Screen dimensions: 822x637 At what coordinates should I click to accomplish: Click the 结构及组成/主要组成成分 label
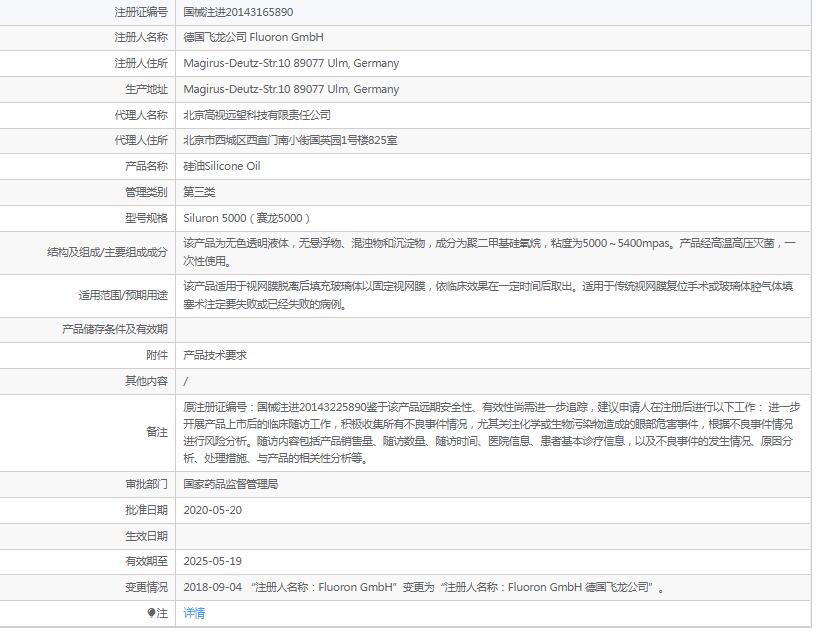coord(107,252)
